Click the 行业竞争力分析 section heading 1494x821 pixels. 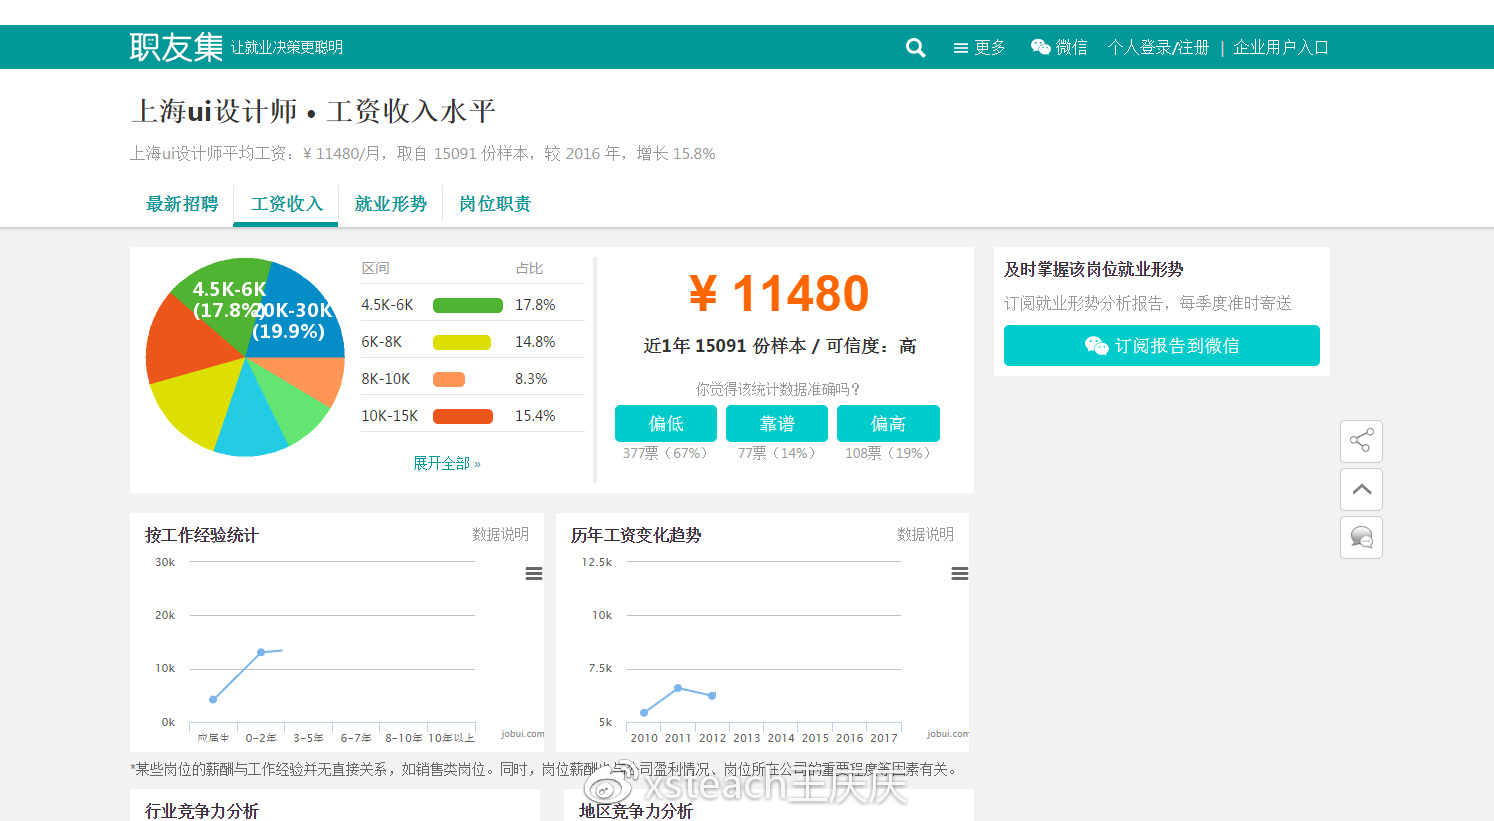(x=202, y=810)
